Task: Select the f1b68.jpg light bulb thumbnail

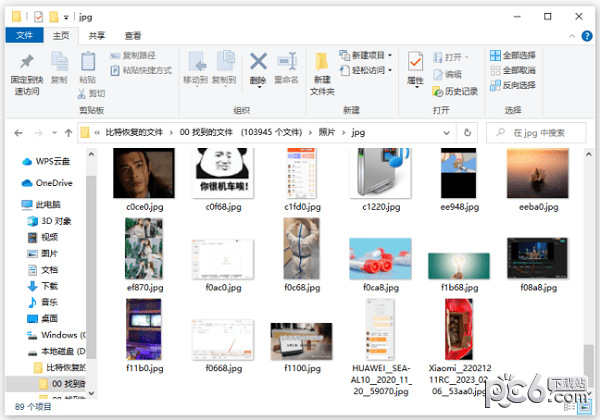Action: 459,266
